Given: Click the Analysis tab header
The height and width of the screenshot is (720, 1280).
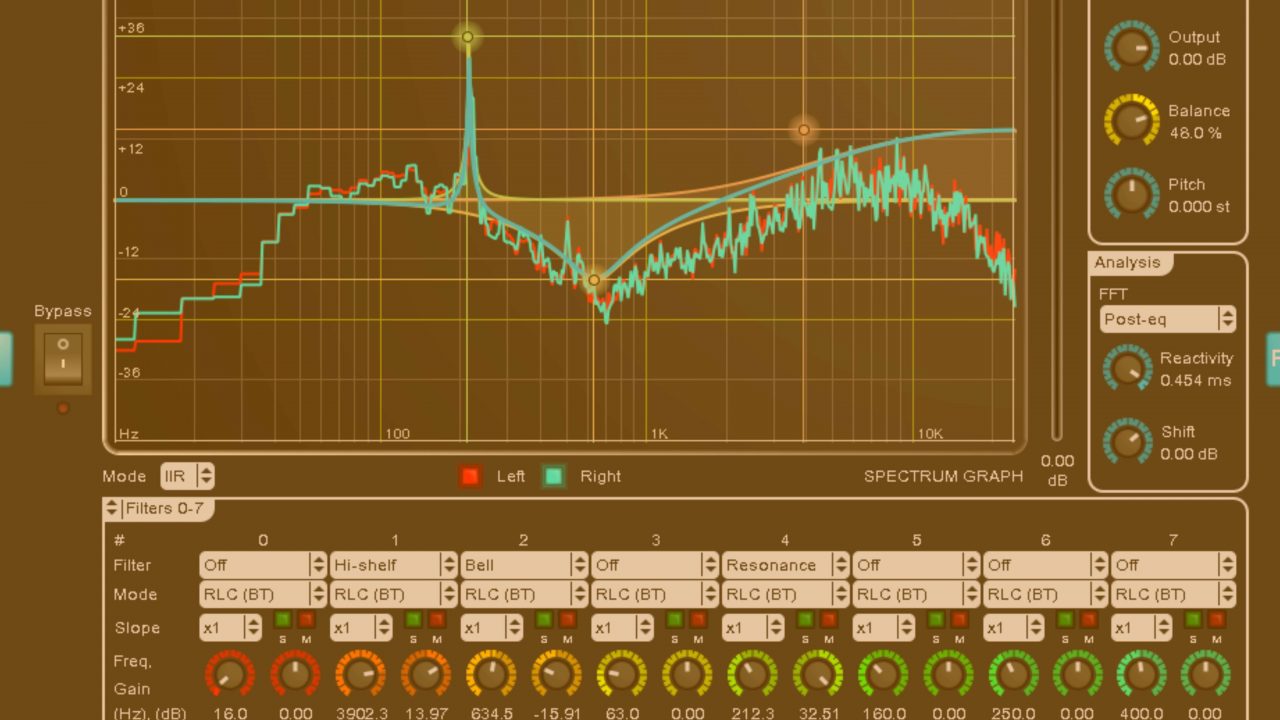Looking at the screenshot, I should click(x=1127, y=263).
